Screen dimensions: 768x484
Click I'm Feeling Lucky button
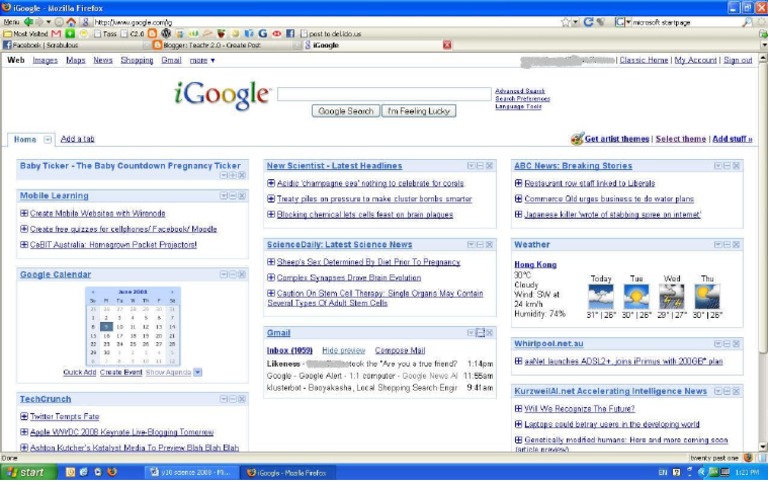coord(419,111)
